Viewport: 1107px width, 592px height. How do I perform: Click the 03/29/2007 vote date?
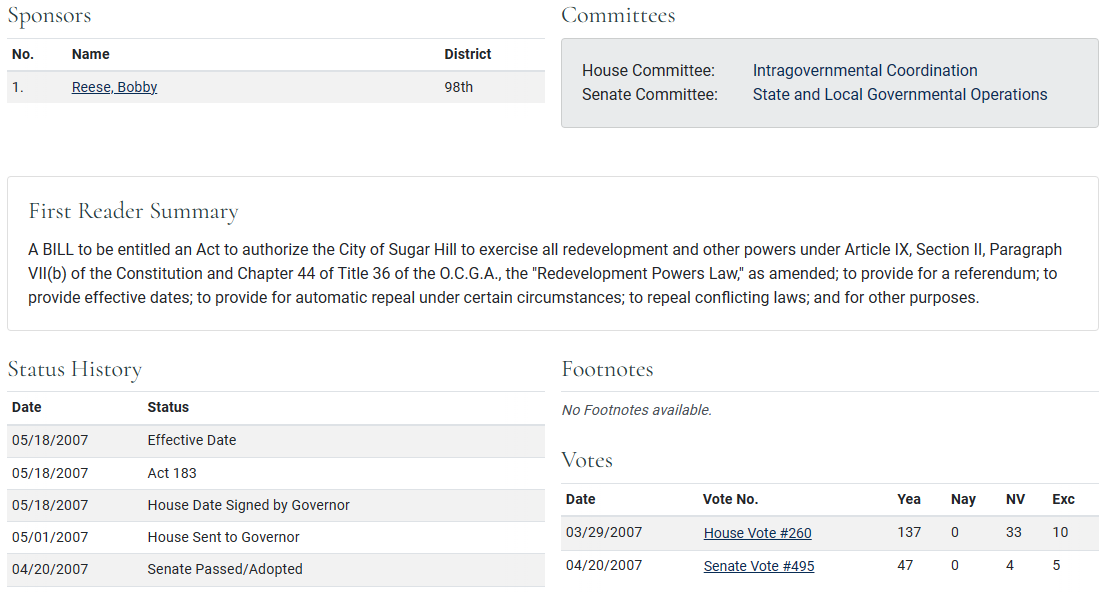tap(604, 532)
